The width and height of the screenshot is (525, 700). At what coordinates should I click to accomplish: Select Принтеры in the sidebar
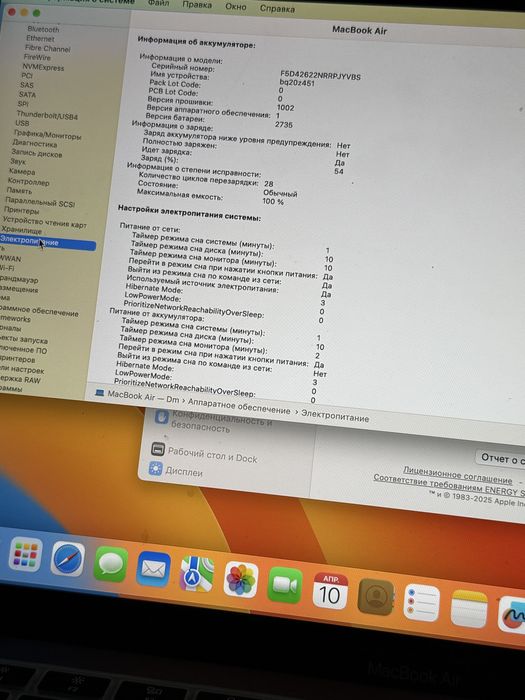(x=21, y=210)
